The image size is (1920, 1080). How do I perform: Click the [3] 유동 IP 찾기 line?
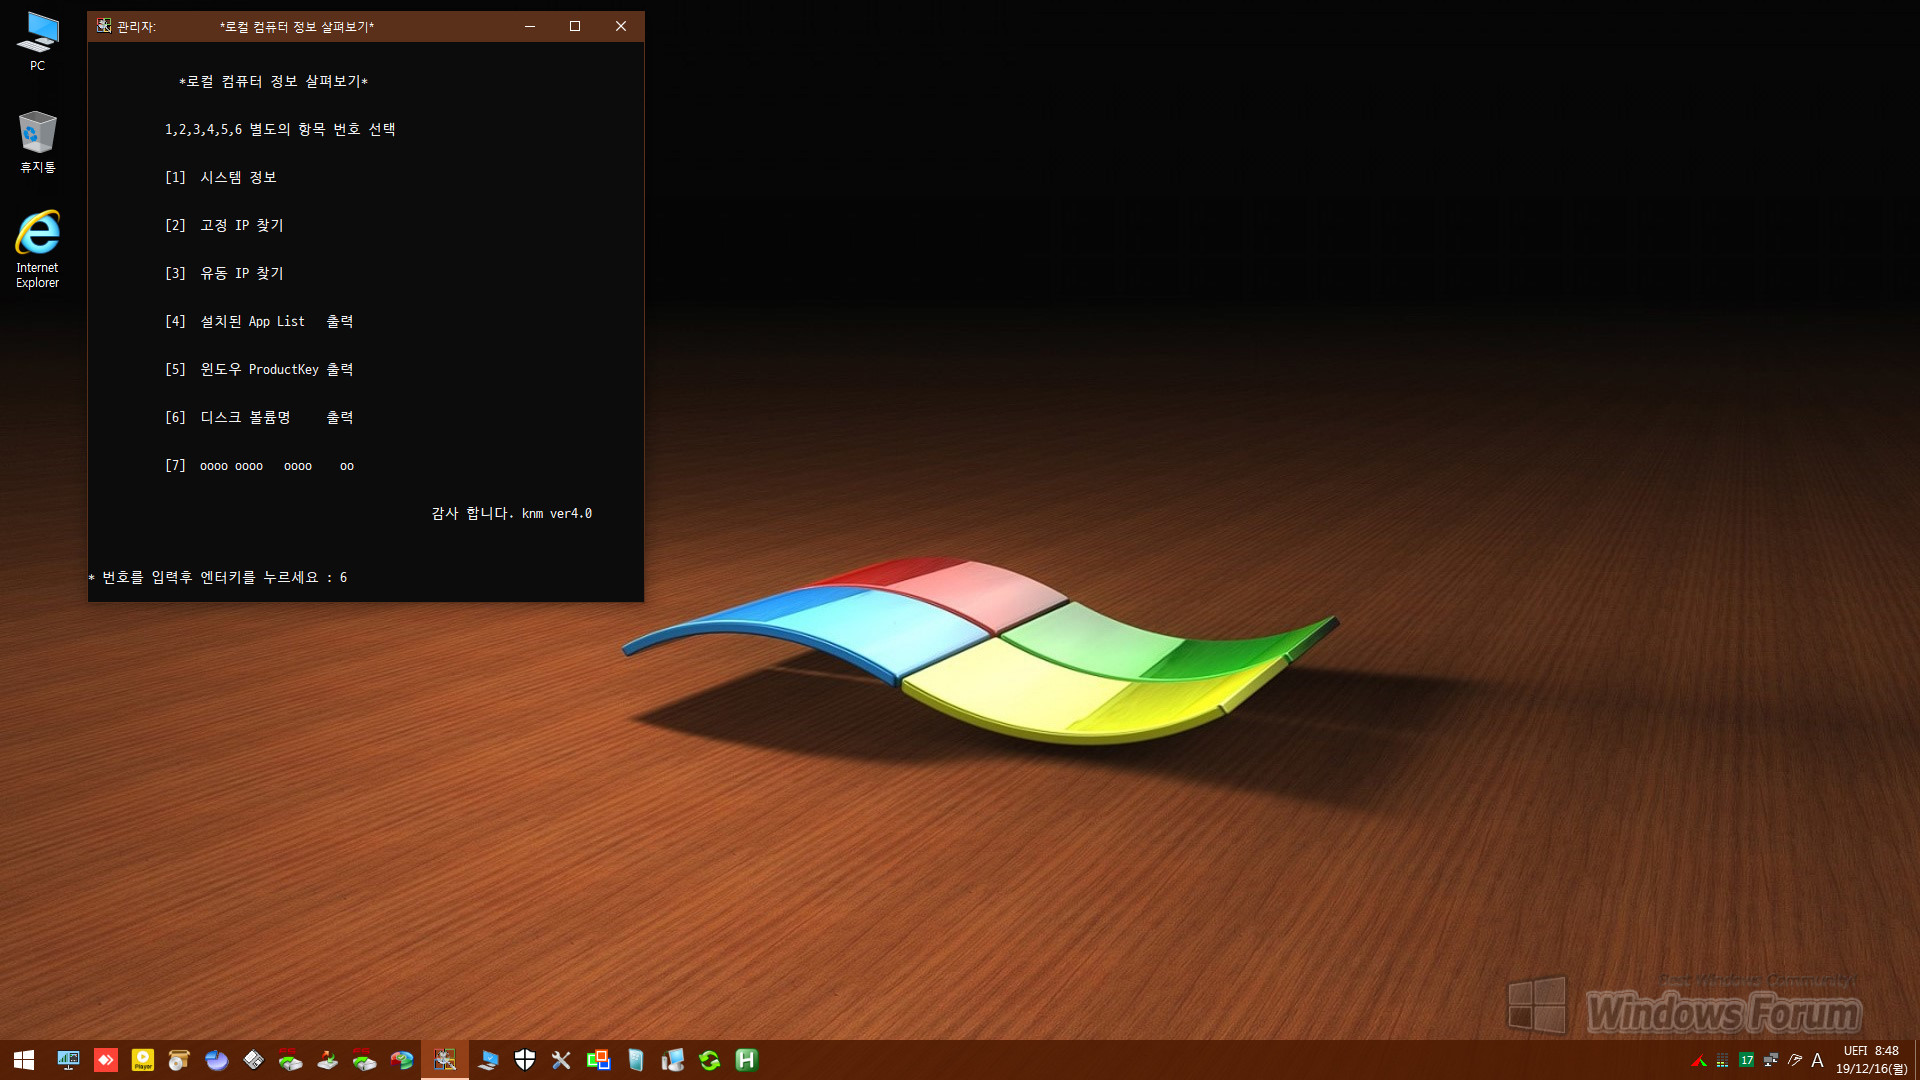(x=224, y=273)
